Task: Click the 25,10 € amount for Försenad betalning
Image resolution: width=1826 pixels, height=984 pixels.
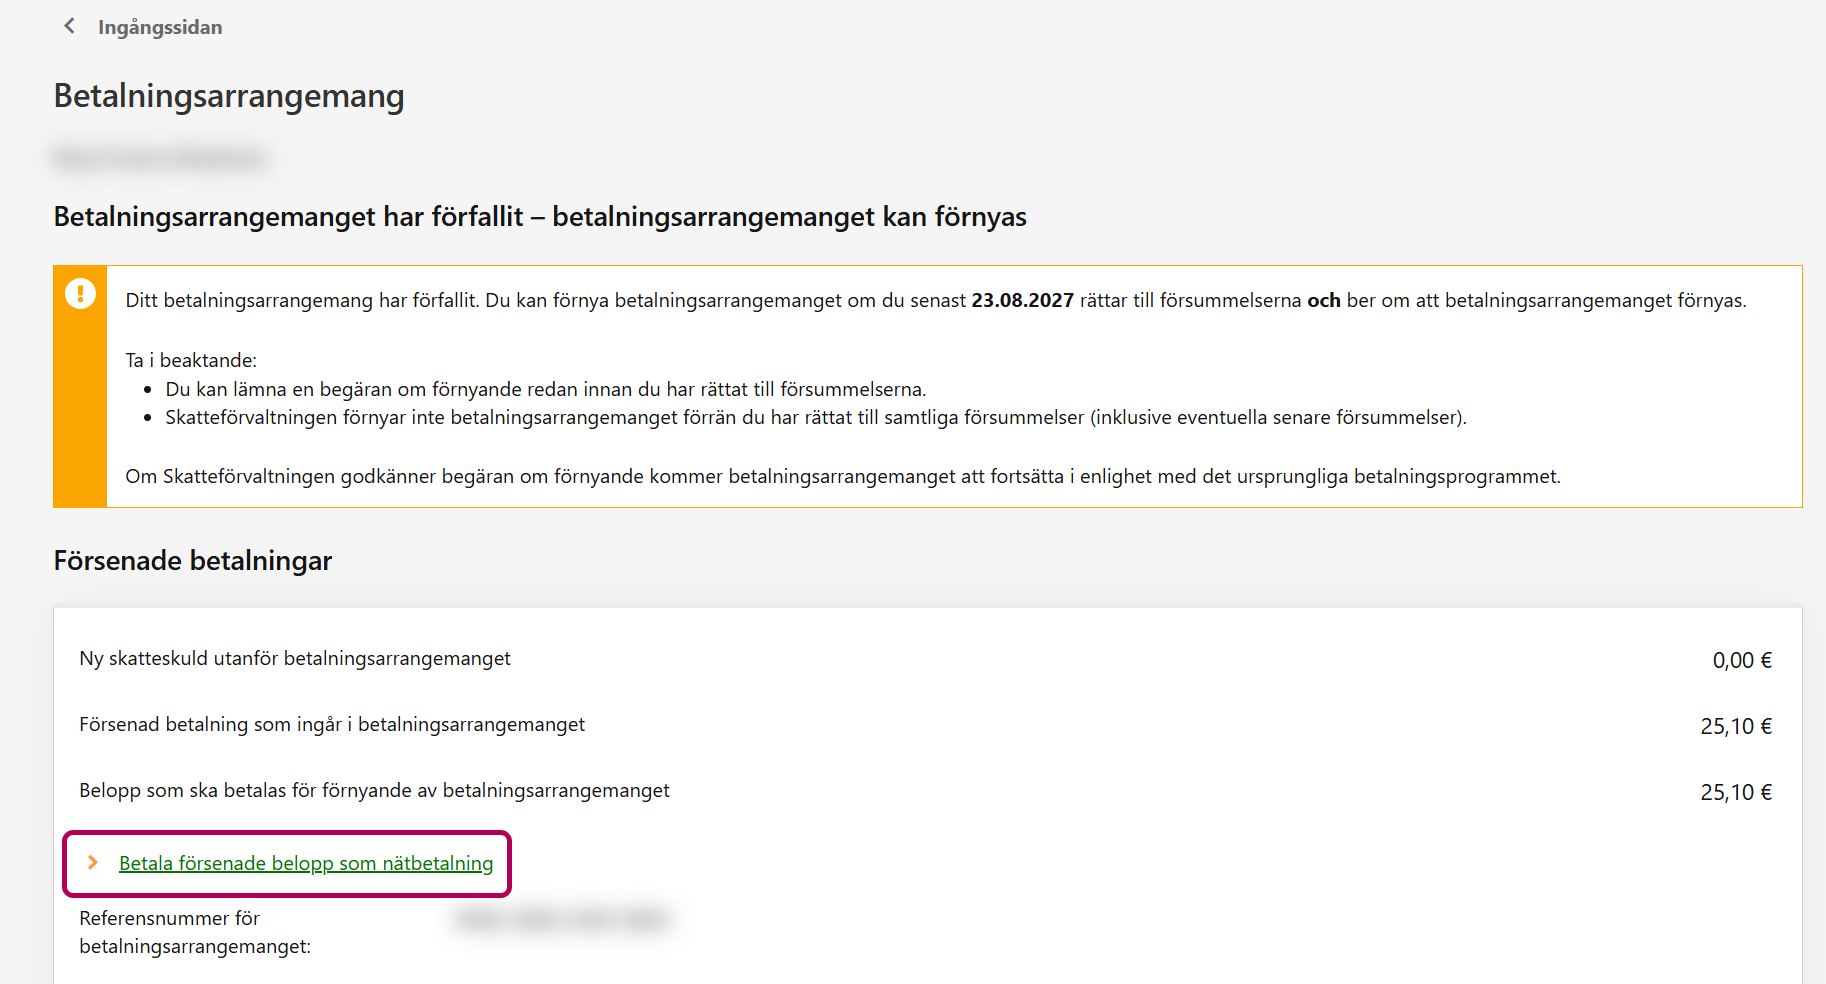Action: pos(1735,726)
